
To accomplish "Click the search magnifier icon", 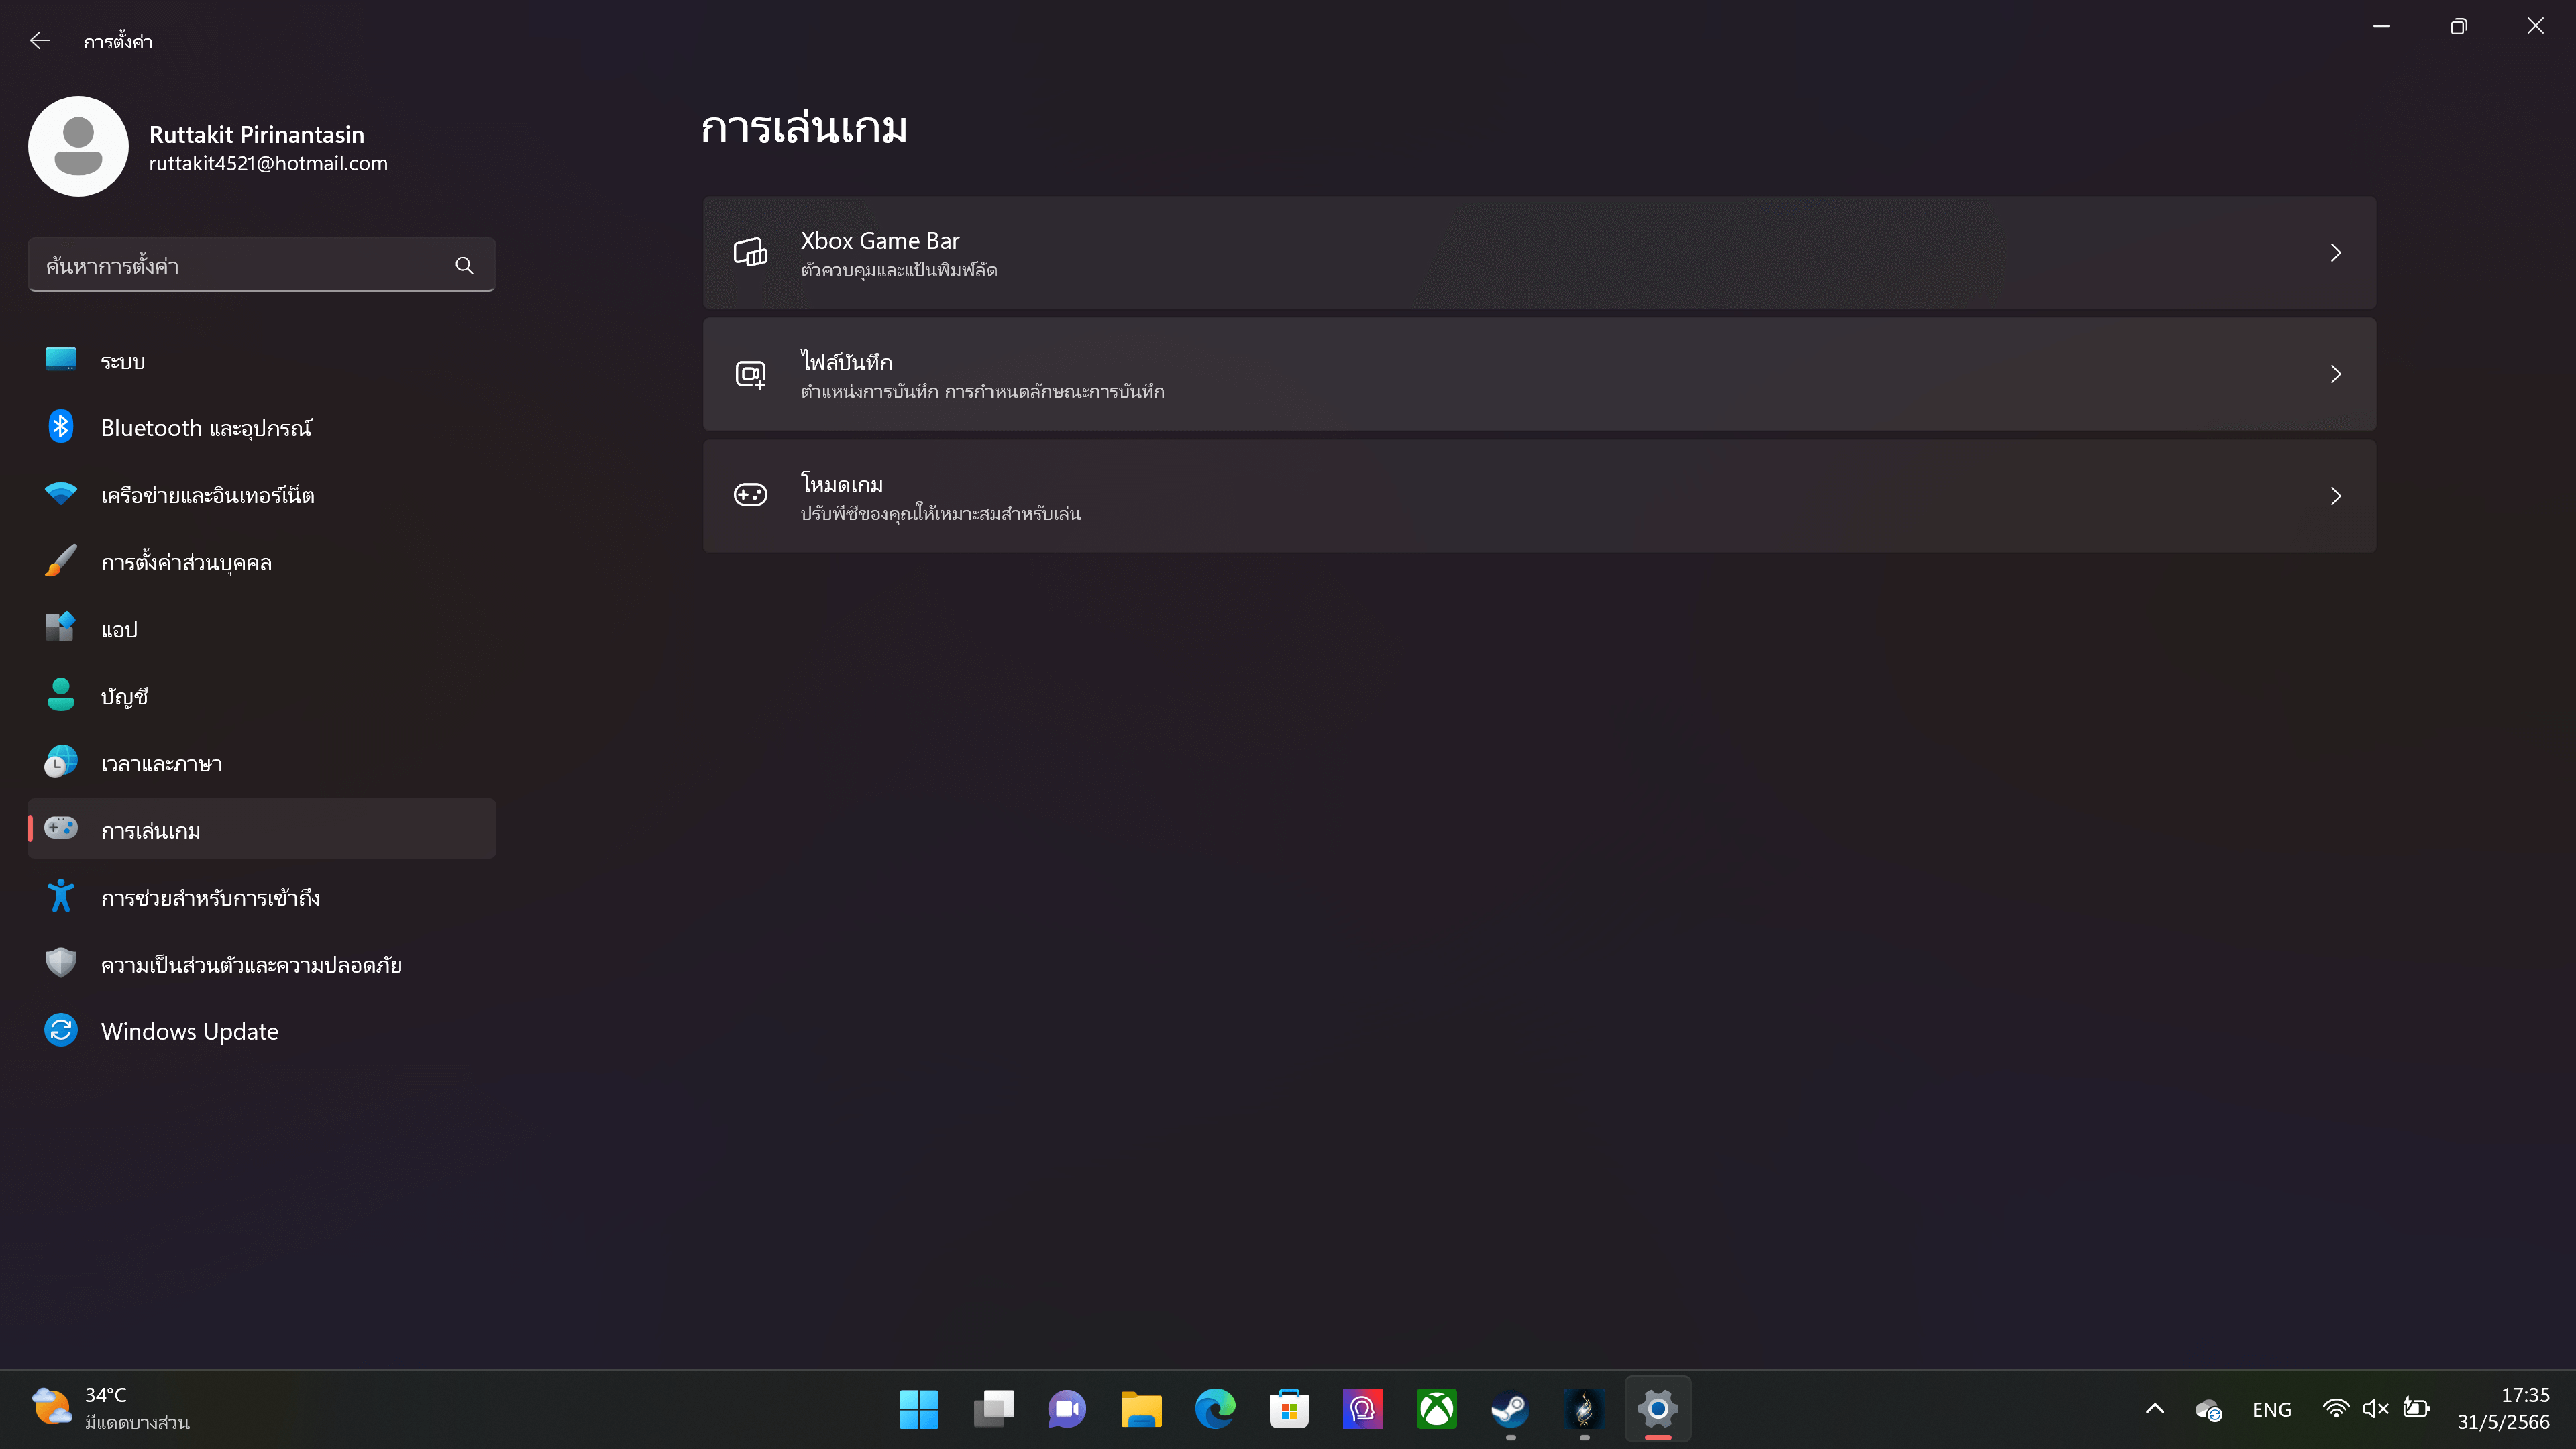I will point(464,265).
